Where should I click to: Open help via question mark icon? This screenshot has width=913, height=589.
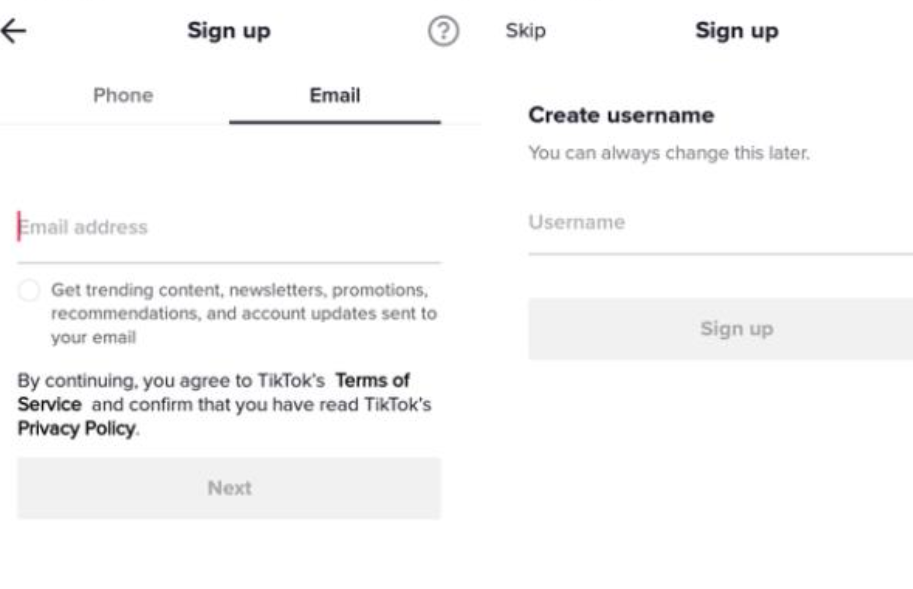443,32
